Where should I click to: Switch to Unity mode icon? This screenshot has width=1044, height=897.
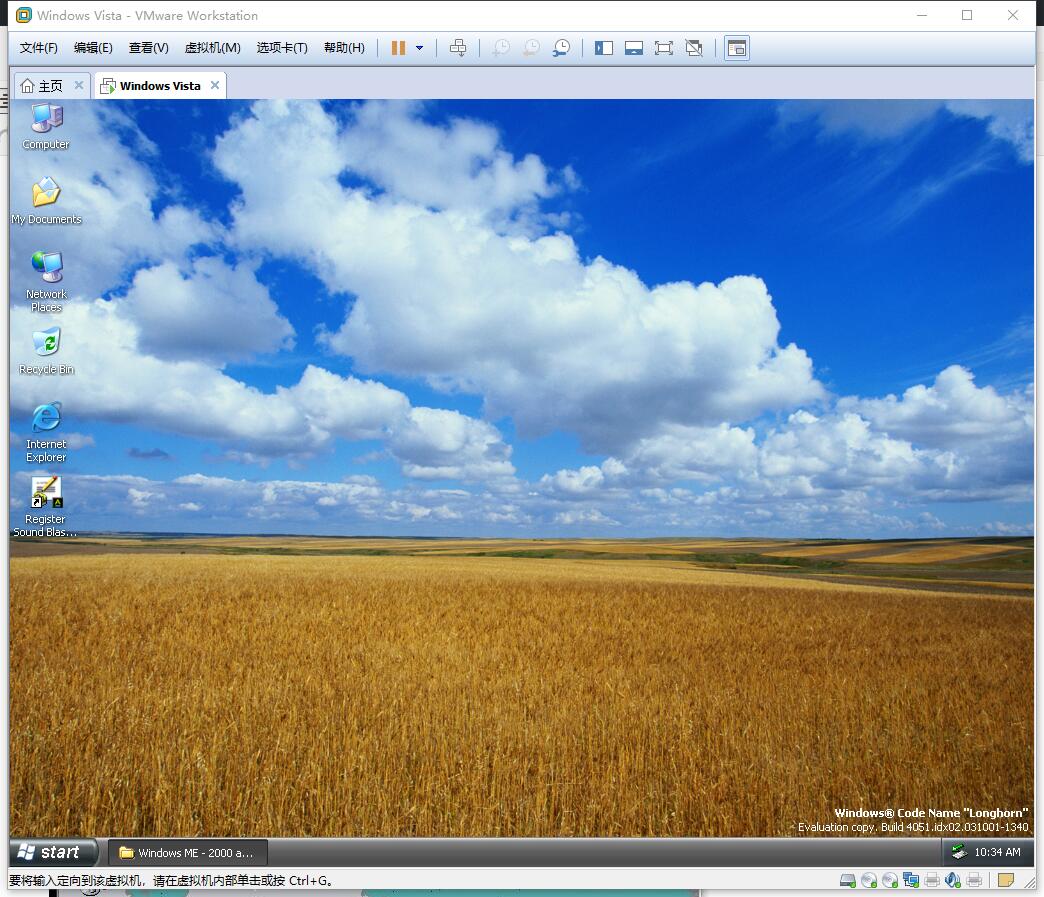[694, 48]
